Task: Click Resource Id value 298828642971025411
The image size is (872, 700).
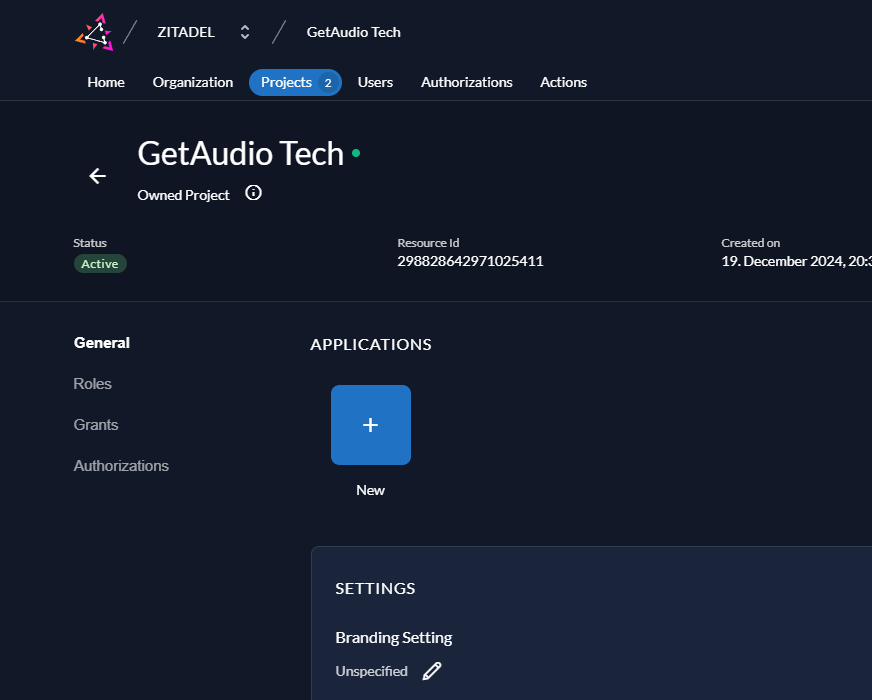Action: (x=470, y=261)
